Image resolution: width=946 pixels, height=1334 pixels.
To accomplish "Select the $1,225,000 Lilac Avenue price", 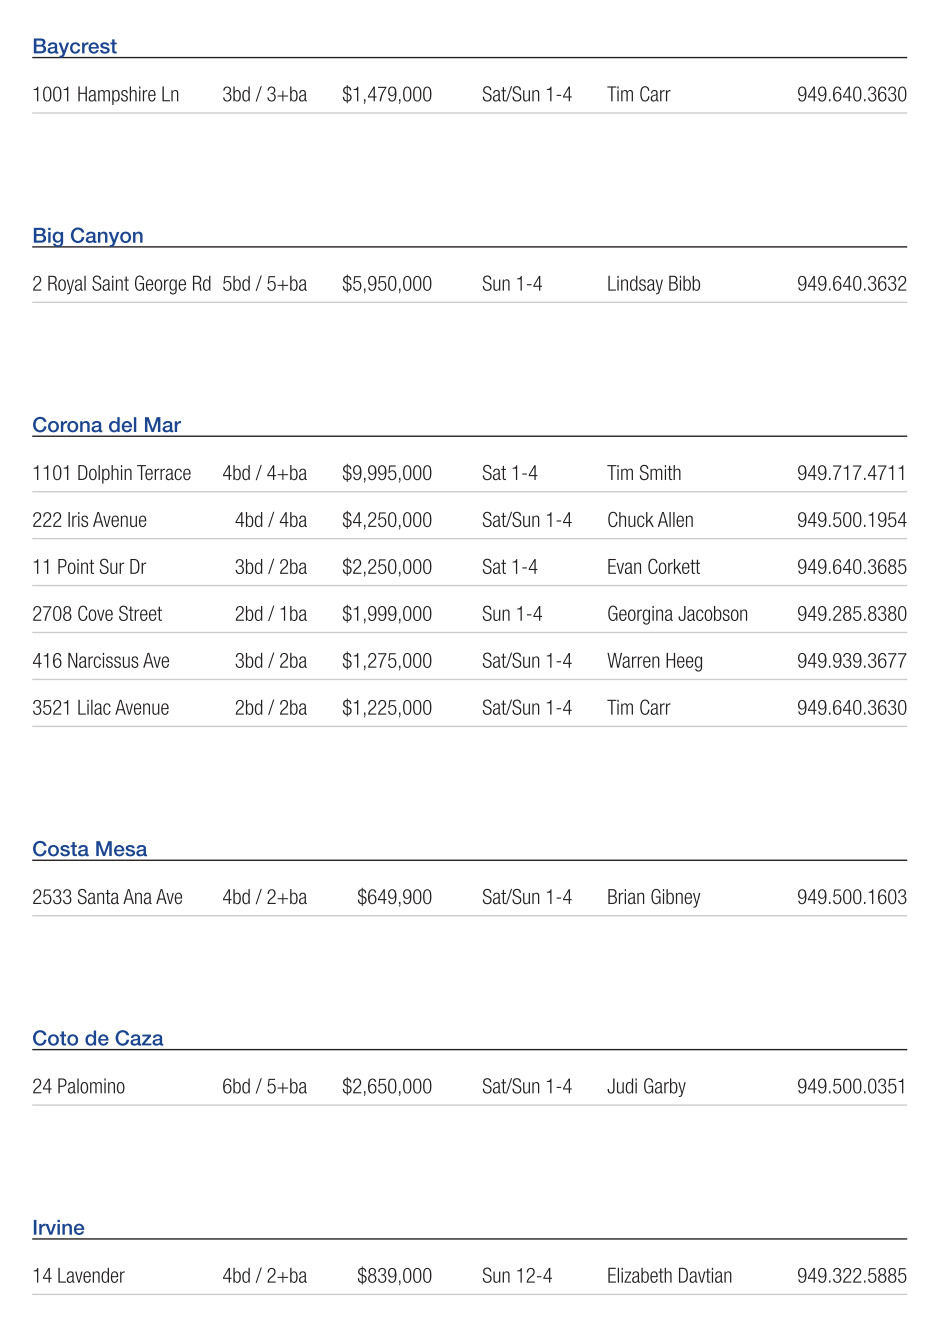I will [387, 708].
